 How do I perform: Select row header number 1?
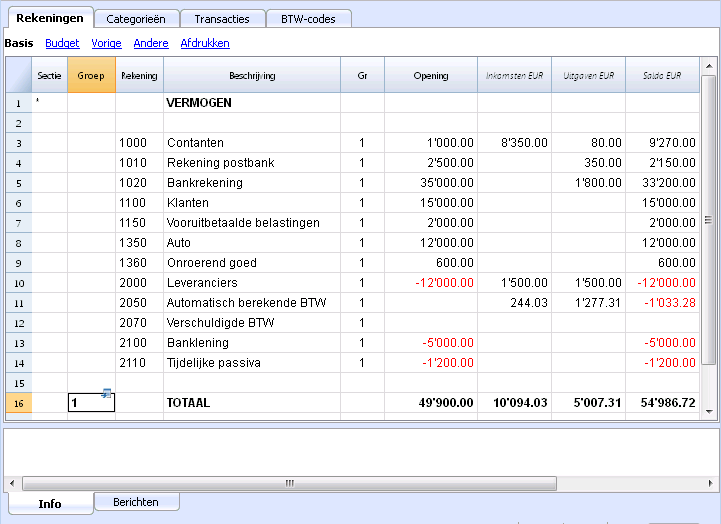(19, 103)
